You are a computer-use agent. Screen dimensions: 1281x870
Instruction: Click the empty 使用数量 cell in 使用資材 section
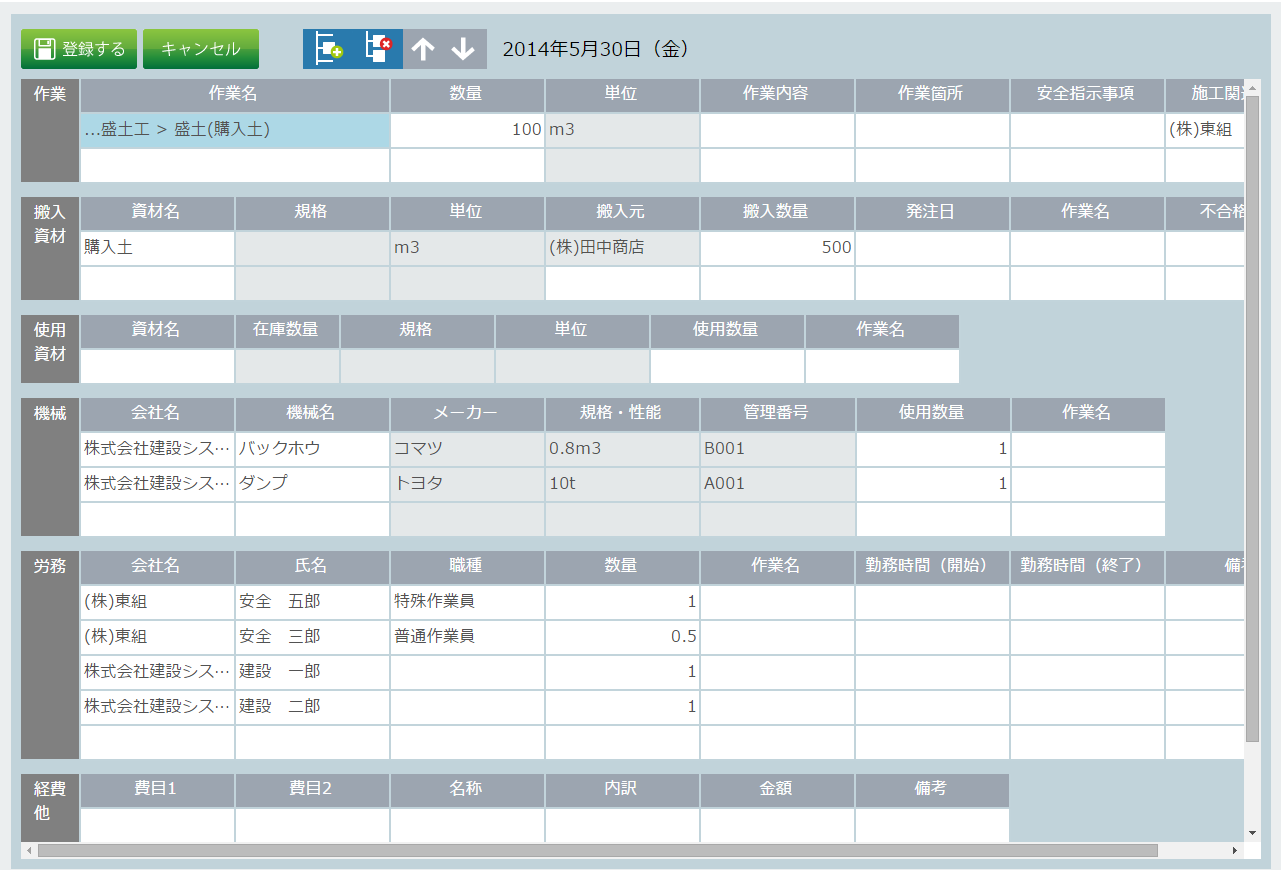click(727, 366)
